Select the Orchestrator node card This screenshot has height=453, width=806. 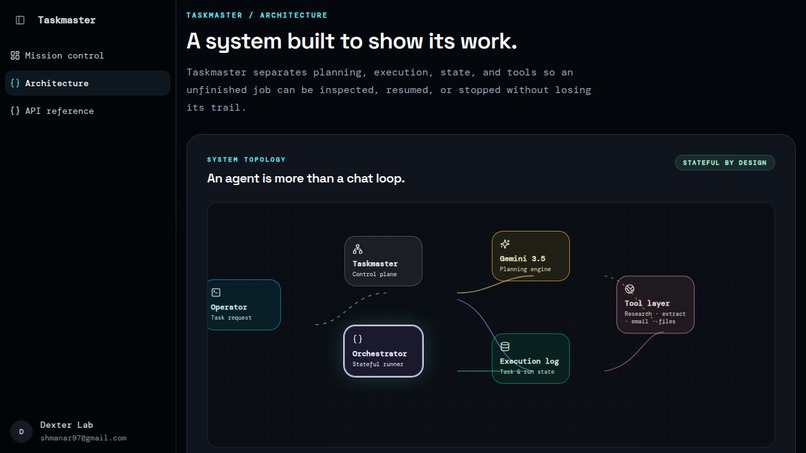click(383, 351)
